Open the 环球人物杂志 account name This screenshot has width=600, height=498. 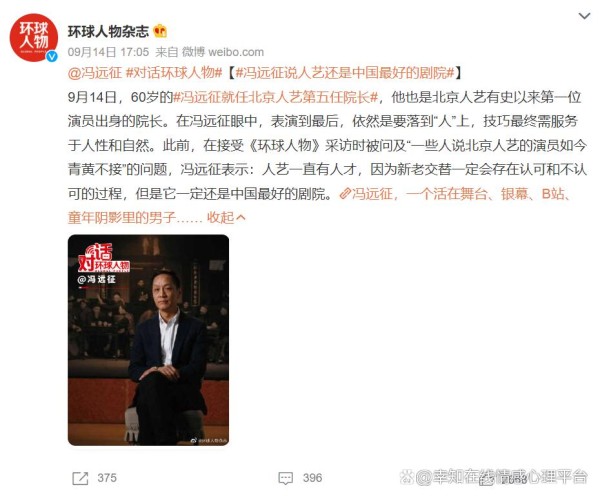pyautogui.click(x=108, y=31)
